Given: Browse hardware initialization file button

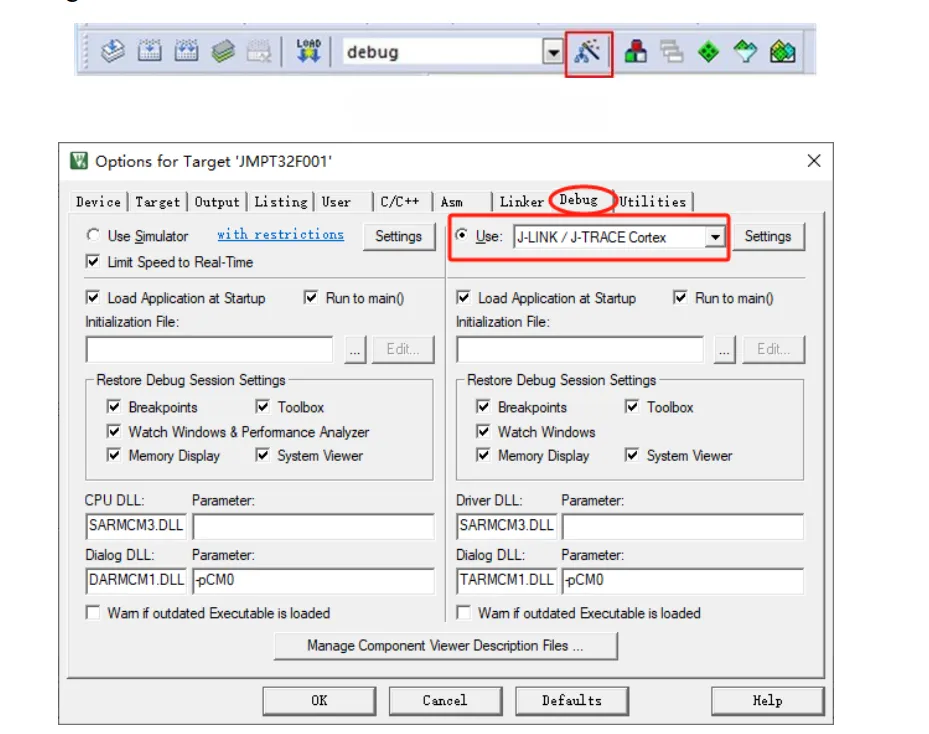Looking at the screenshot, I should click(x=725, y=350).
